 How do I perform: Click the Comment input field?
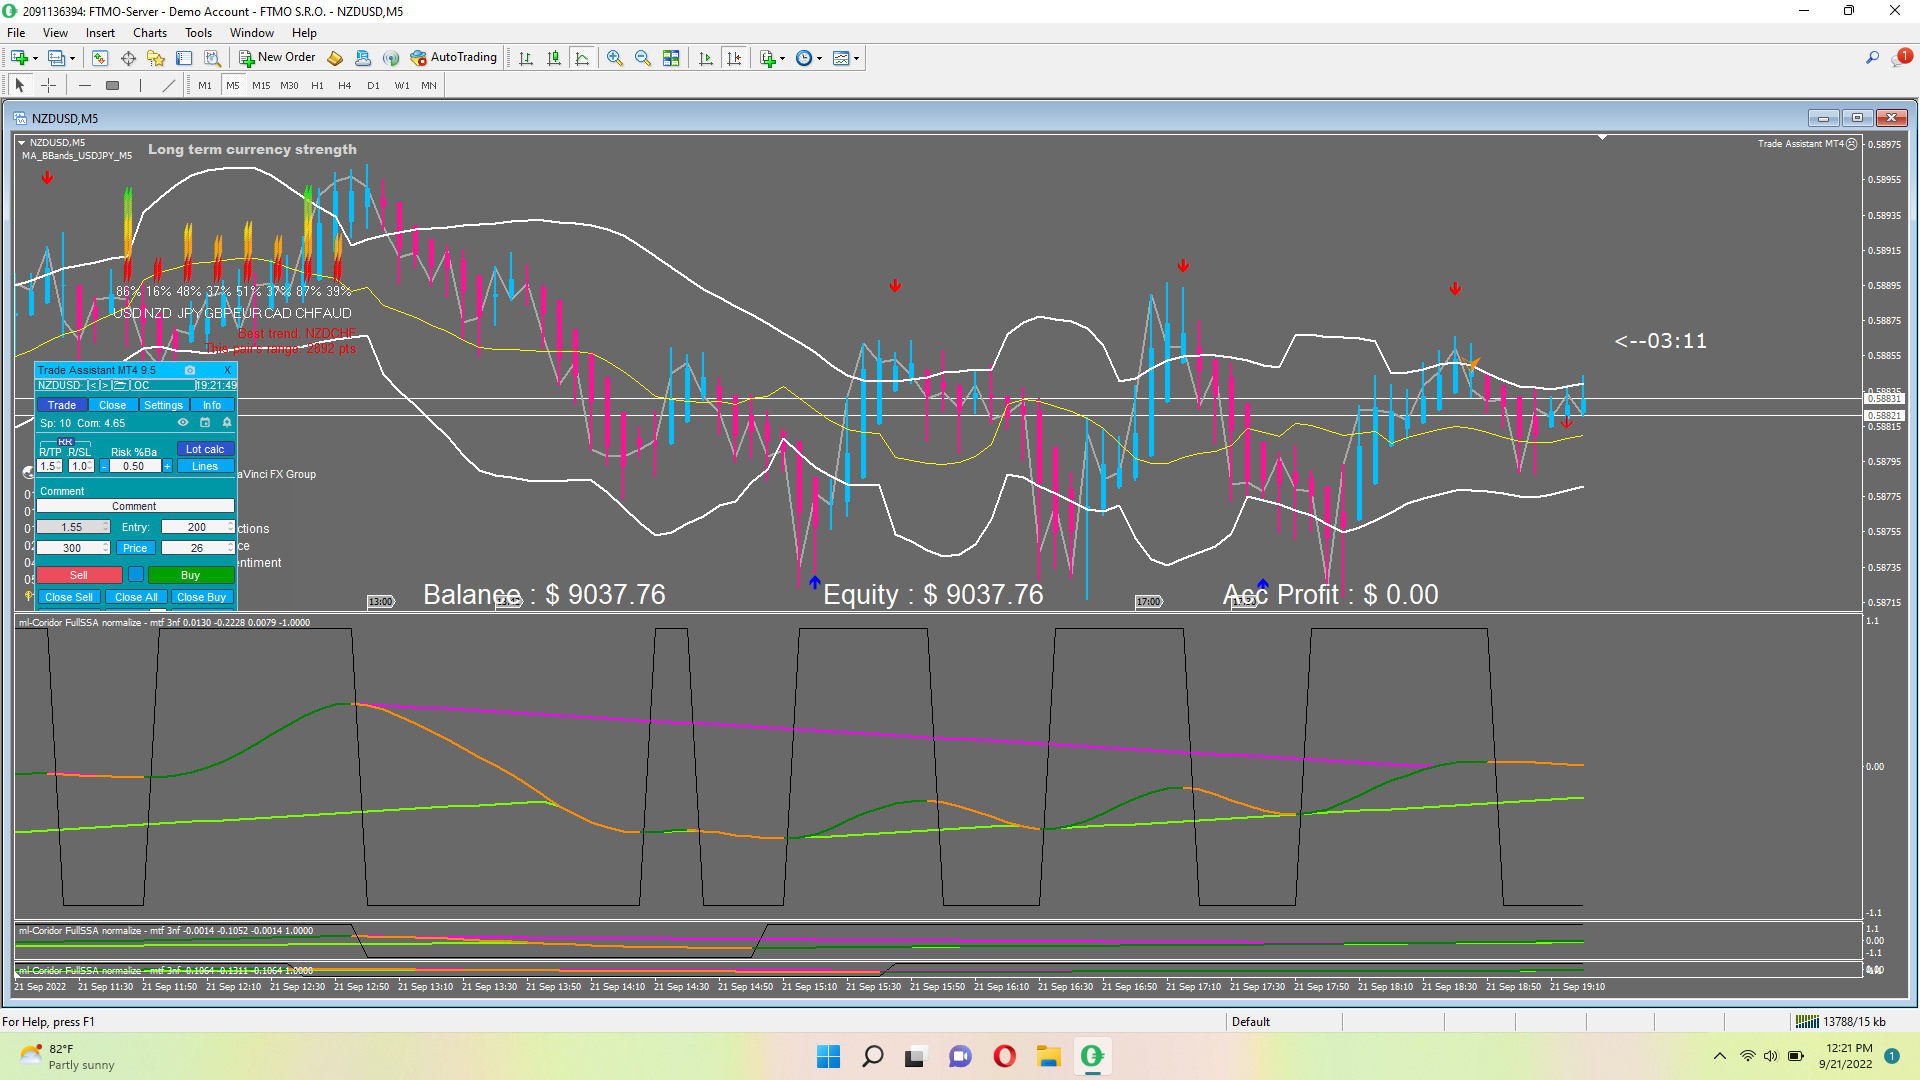pos(134,507)
